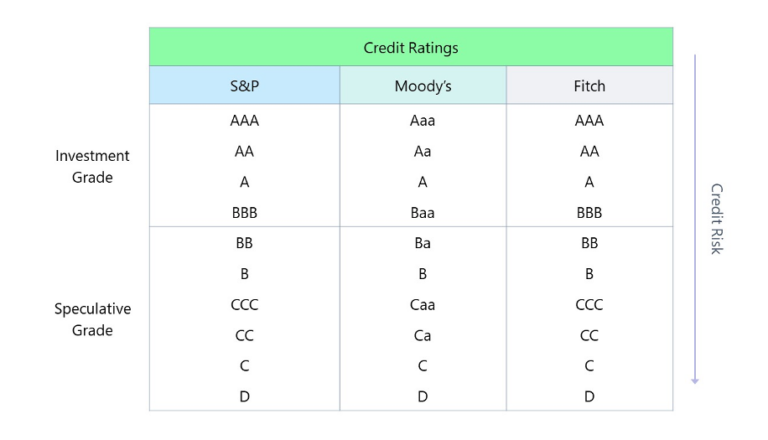This screenshot has width=768, height=440.
Task: Pick the Aa rating under Moody's
Action: 423,152
